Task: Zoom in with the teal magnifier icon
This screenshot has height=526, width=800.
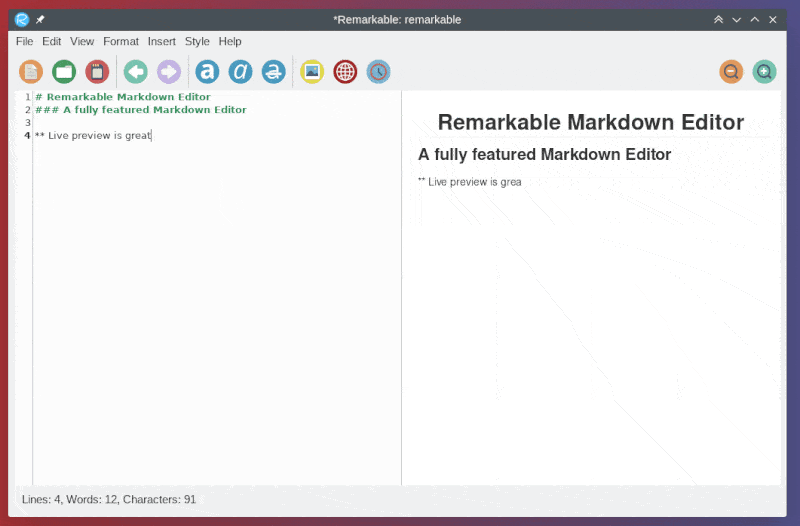Action: click(x=764, y=71)
